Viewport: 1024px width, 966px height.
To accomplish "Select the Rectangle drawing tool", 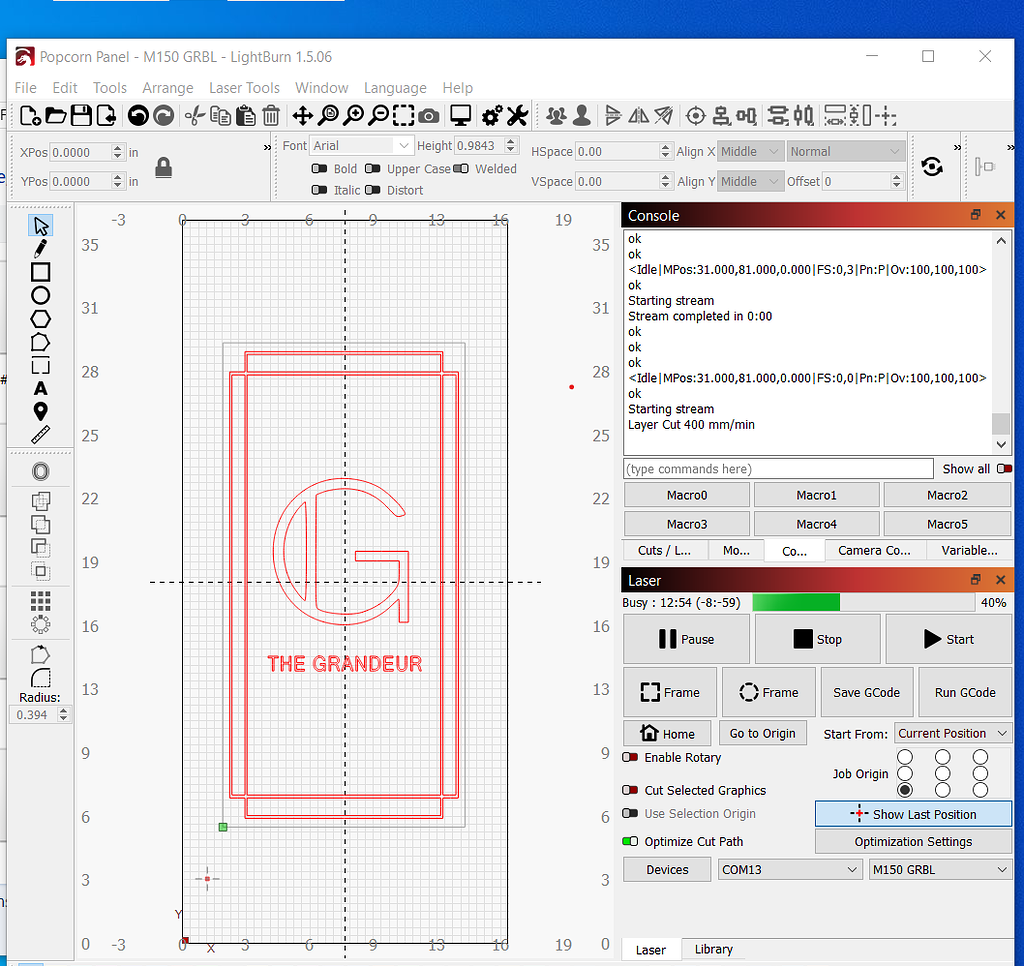I will coord(40,272).
